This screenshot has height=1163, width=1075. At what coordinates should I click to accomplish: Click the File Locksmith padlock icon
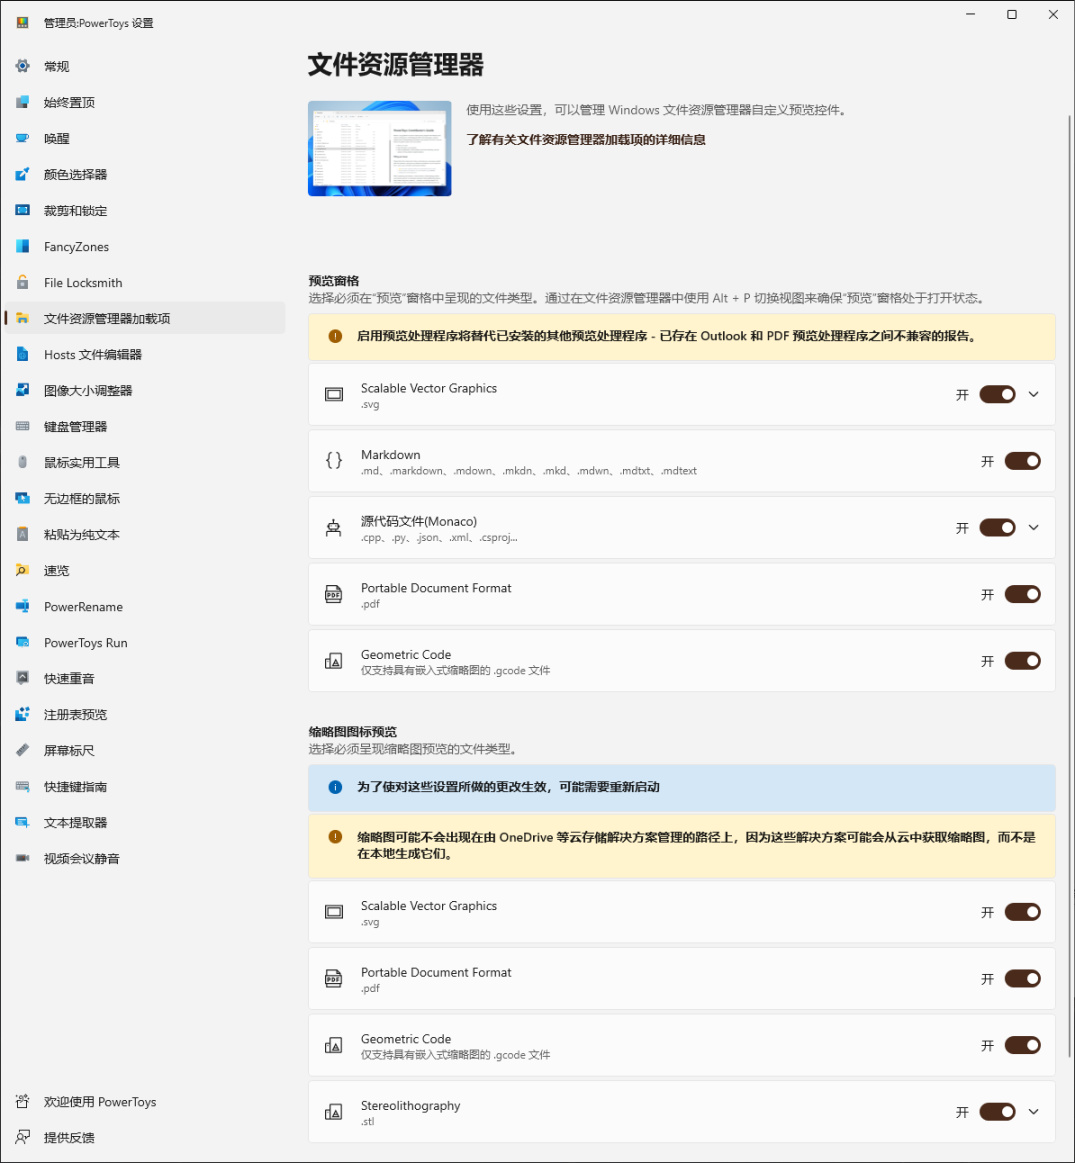coord(22,282)
